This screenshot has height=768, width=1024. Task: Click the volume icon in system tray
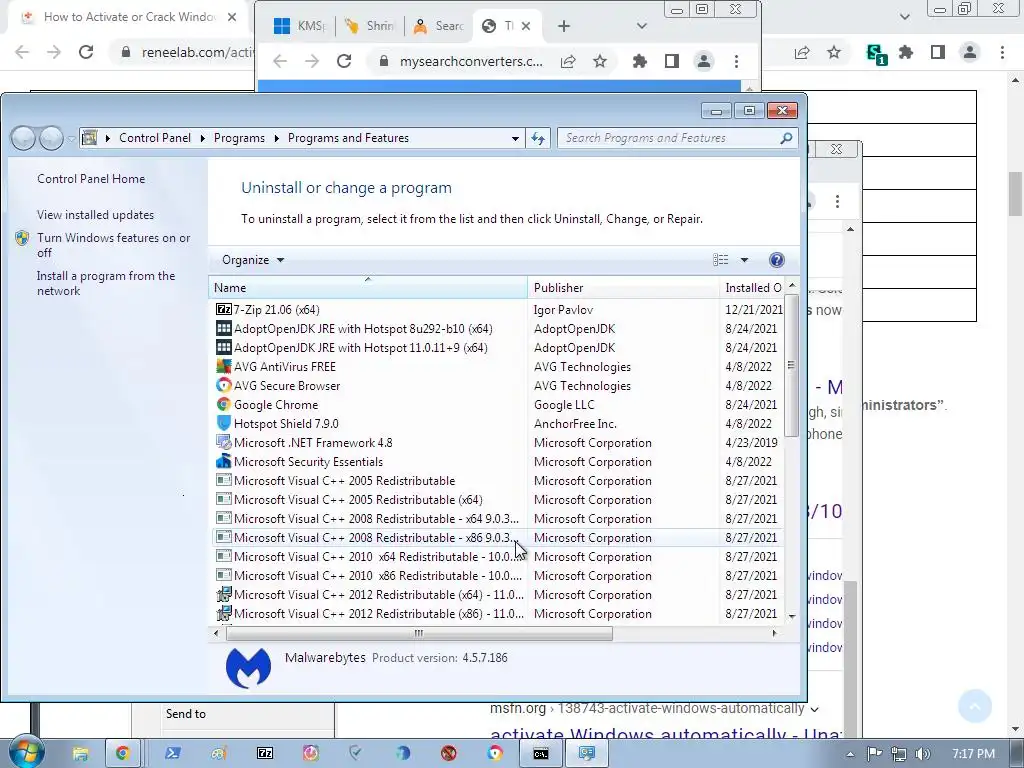click(923, 754)
